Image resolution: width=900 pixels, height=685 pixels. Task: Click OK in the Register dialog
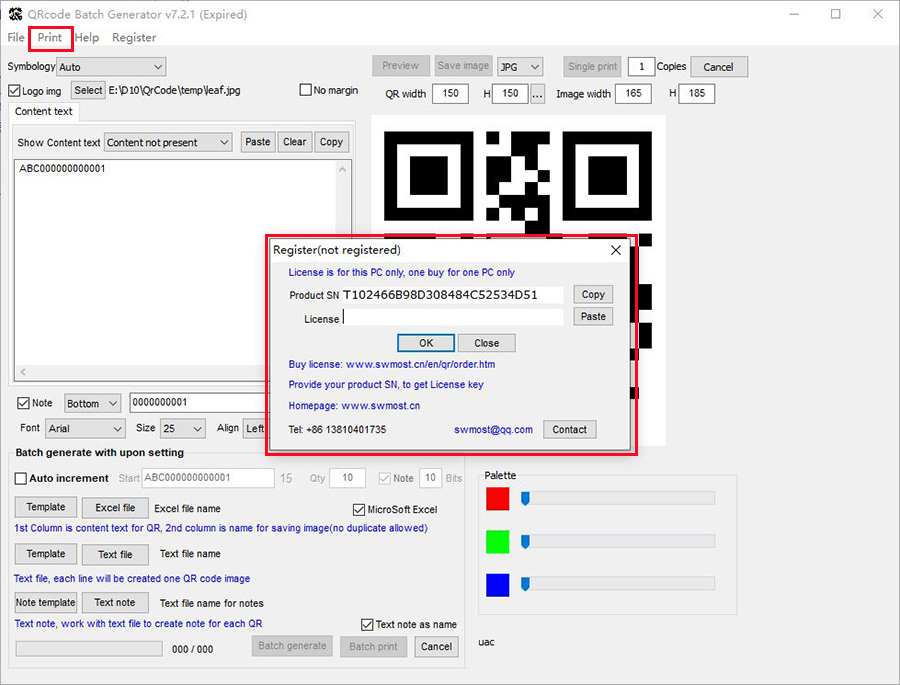coord(426,343)
